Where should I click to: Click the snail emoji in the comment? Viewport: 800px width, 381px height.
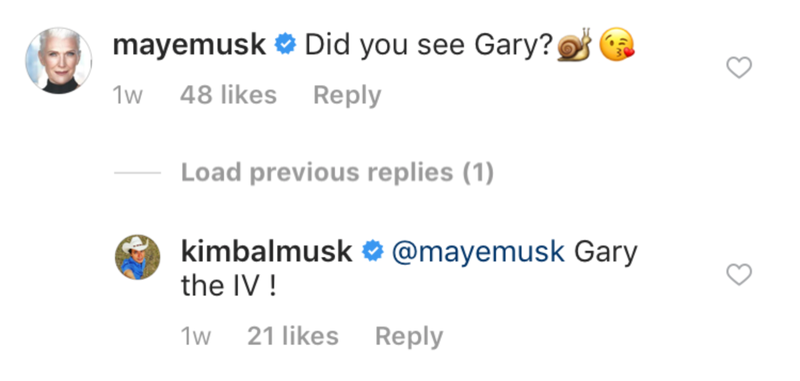point(574,45)
